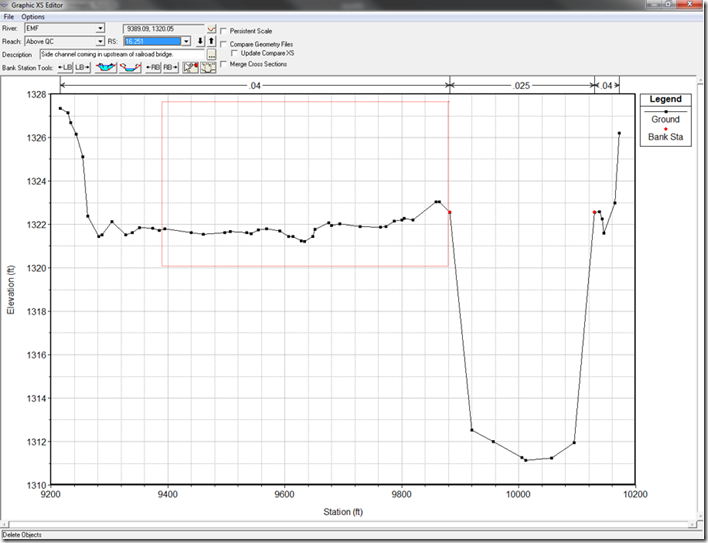Expand the Reach dropdown showing Above QC
This screenshot has height=543, width=708.
tap(100, 41)
